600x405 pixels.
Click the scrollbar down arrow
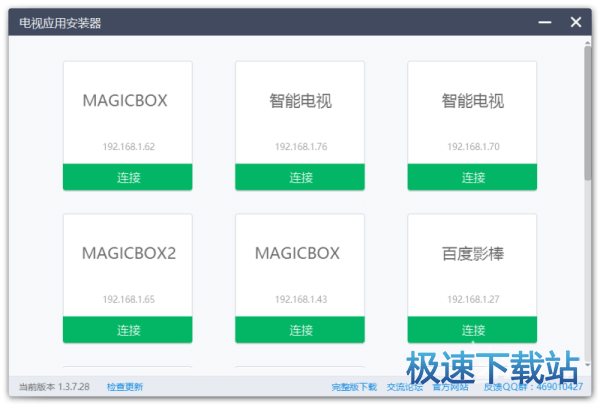(587, 365)
